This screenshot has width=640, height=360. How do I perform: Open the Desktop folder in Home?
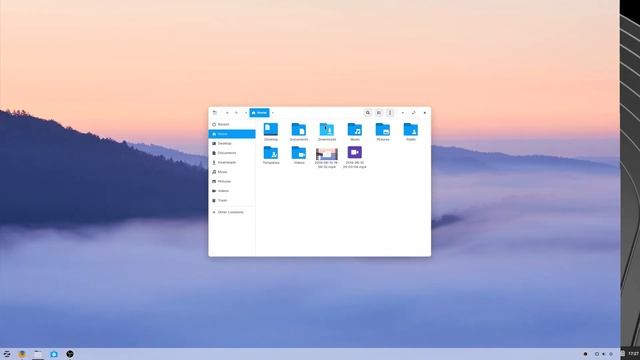coord(271,130)
